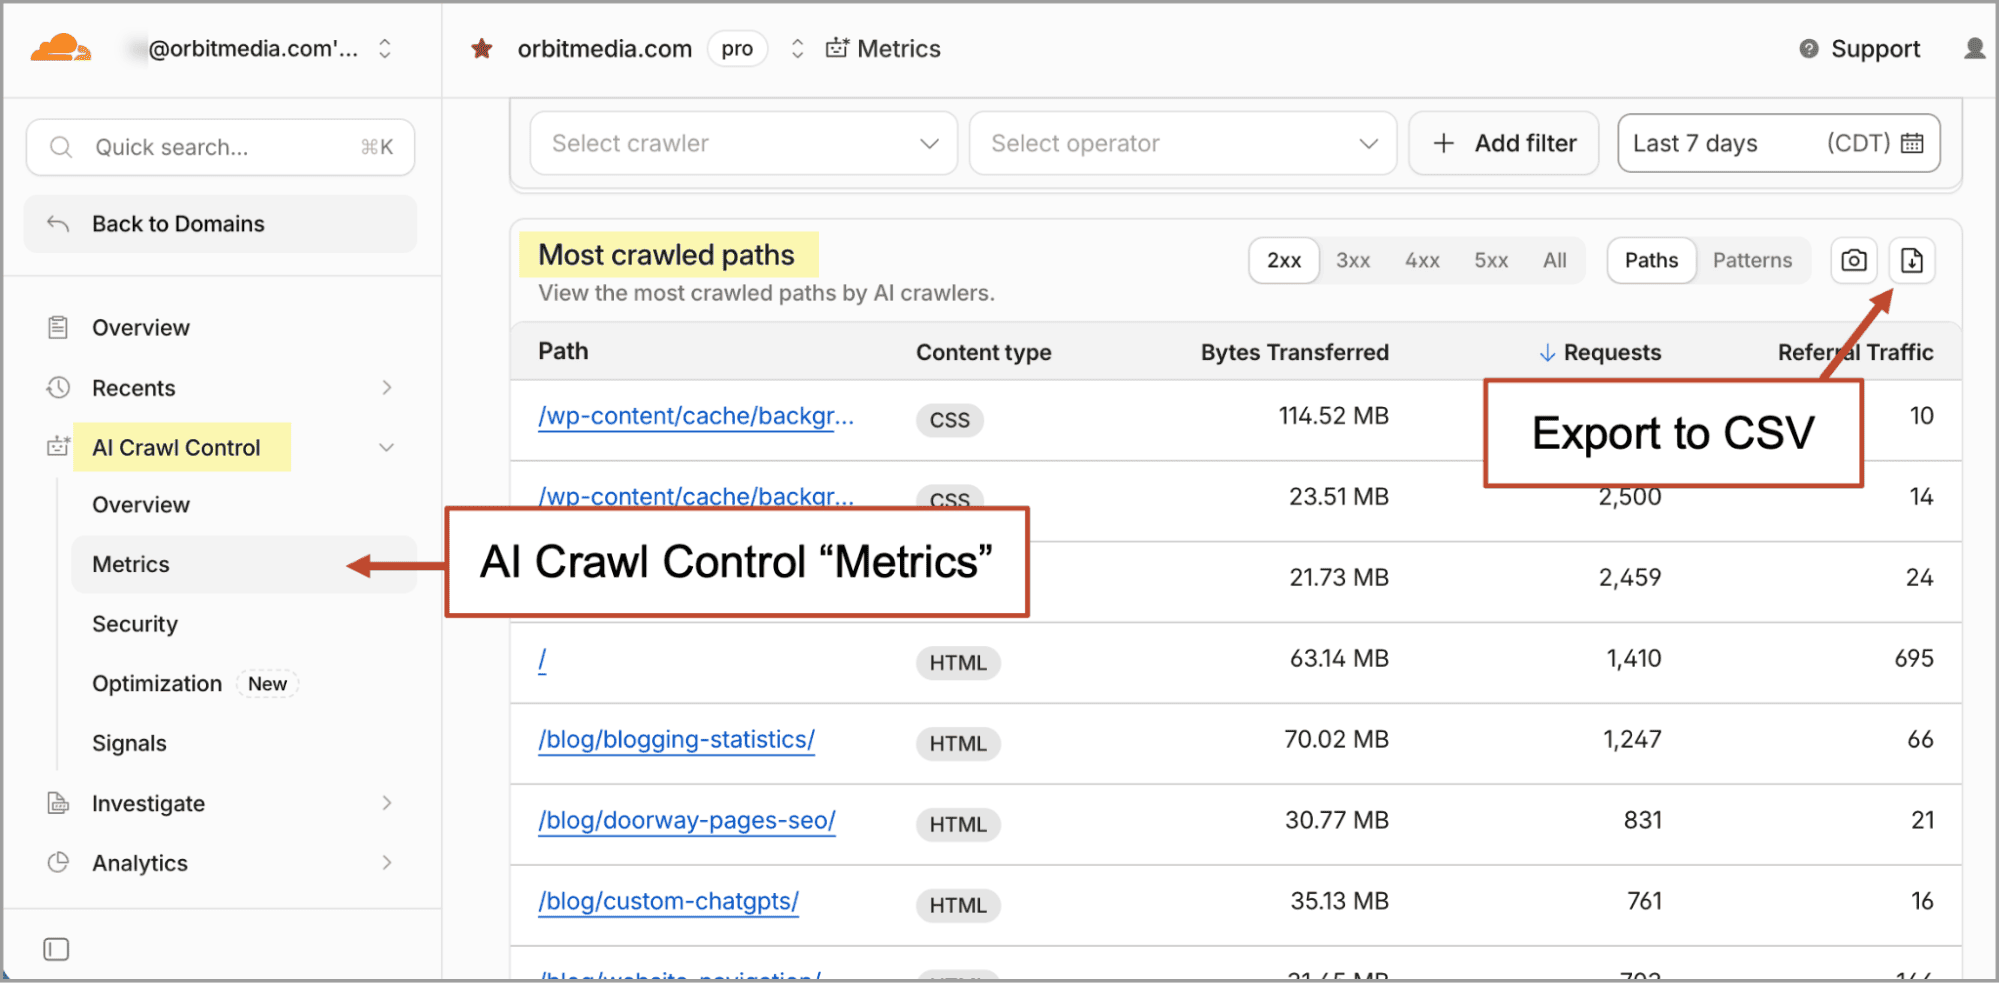The width and height of the screenshot is (1999, 983).
Task: Open top-level Overview in sidebar
Action: click(141, 327)
